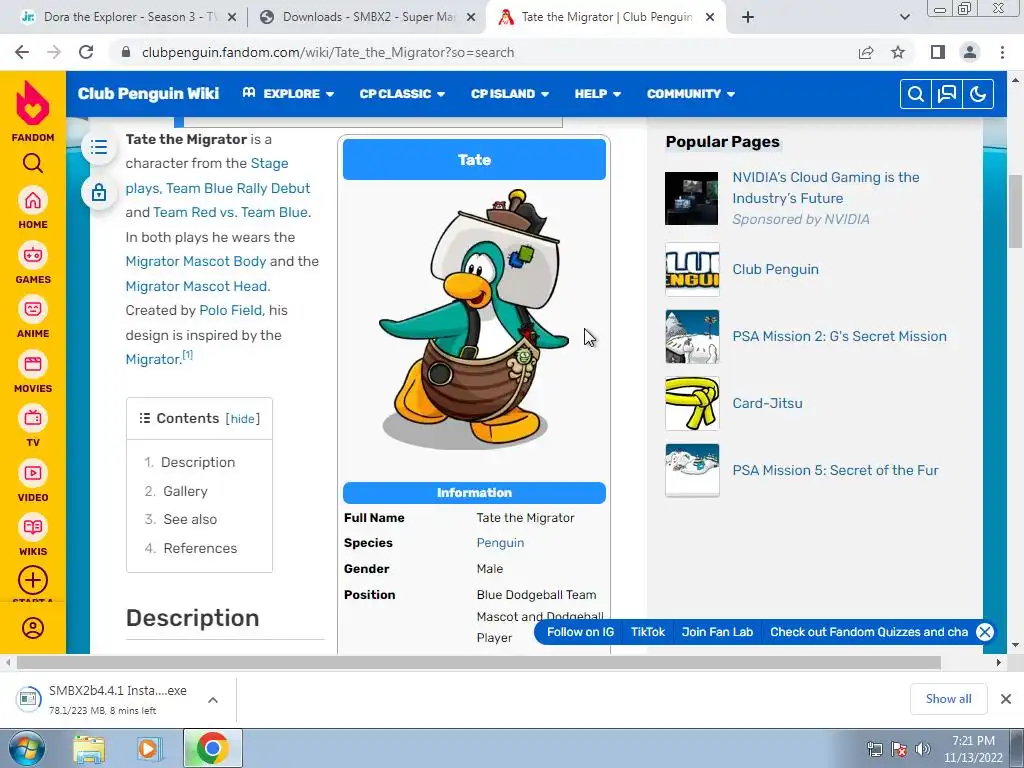
Task: Open download item options chevron
Action: coord(213,699)
